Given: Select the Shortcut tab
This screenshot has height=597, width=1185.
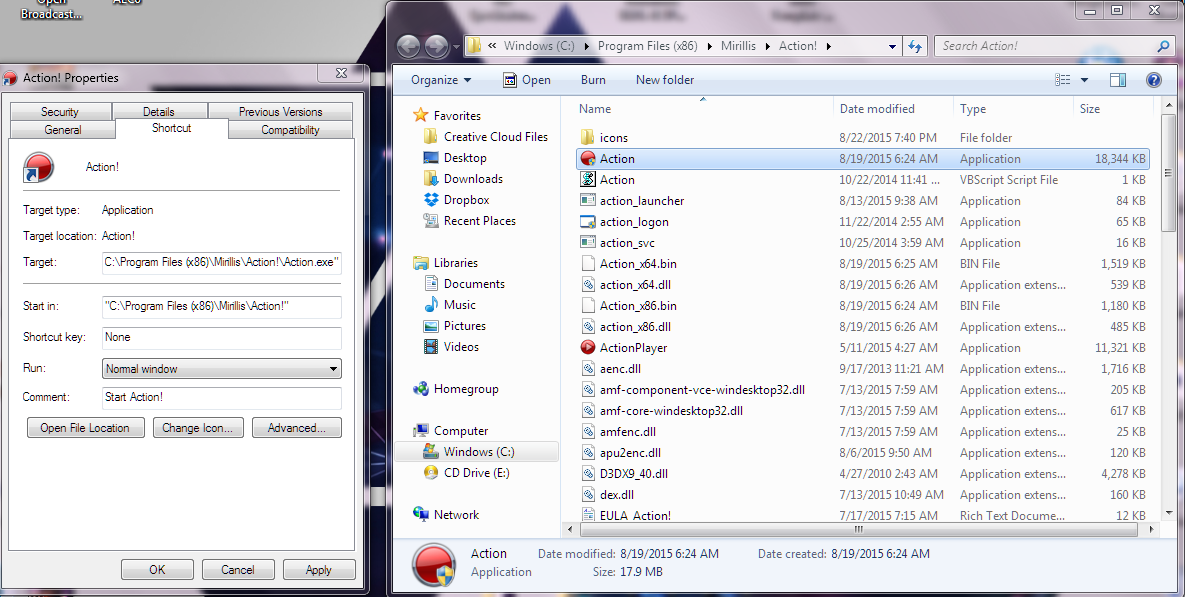Looking at the screenshot, I should click(172, 128).
